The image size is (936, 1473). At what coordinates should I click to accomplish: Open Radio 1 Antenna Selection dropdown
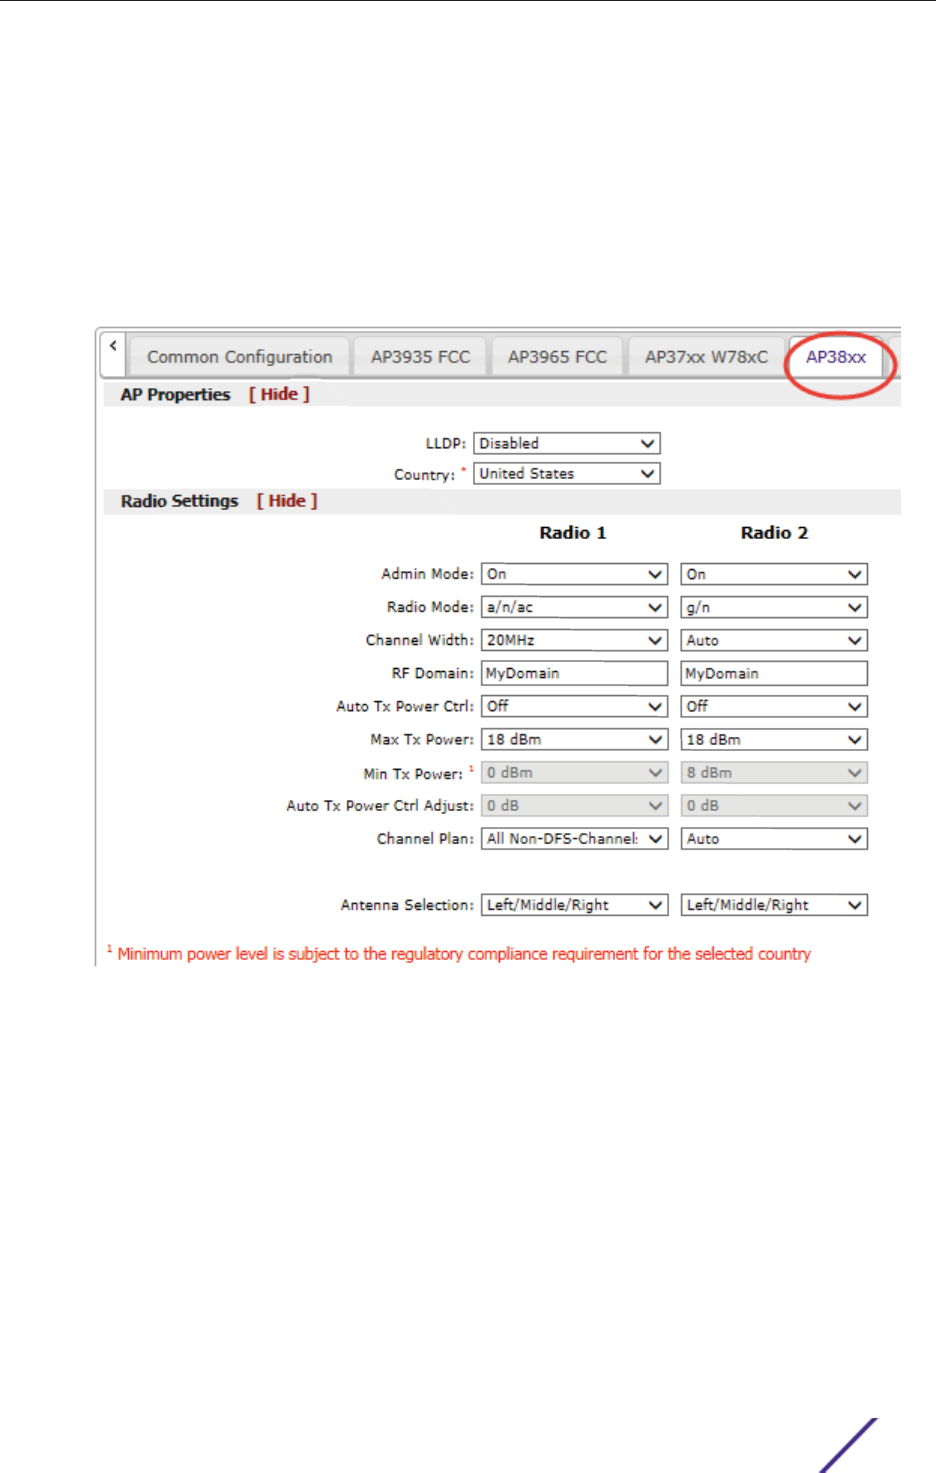[574, 905]
